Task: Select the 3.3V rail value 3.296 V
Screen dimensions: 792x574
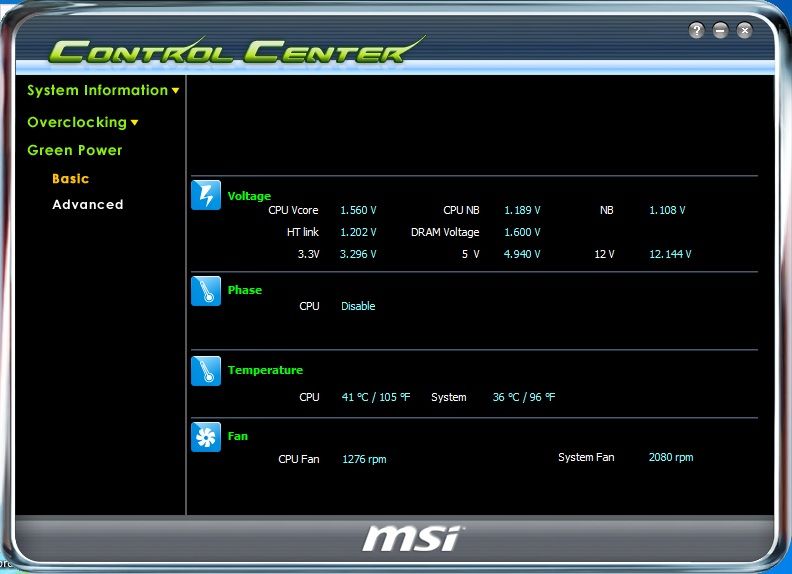Action: click(x=358, y=254)
